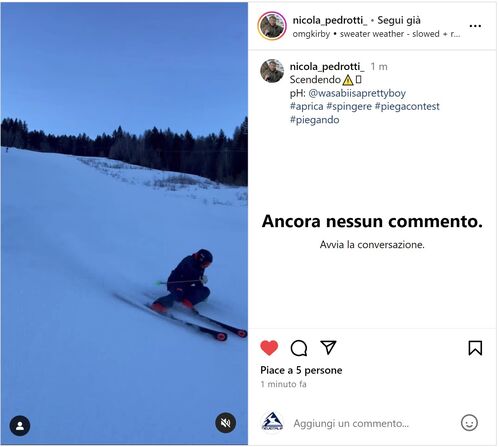
Task: Open the three-dots more options menu
Action: 475,26
